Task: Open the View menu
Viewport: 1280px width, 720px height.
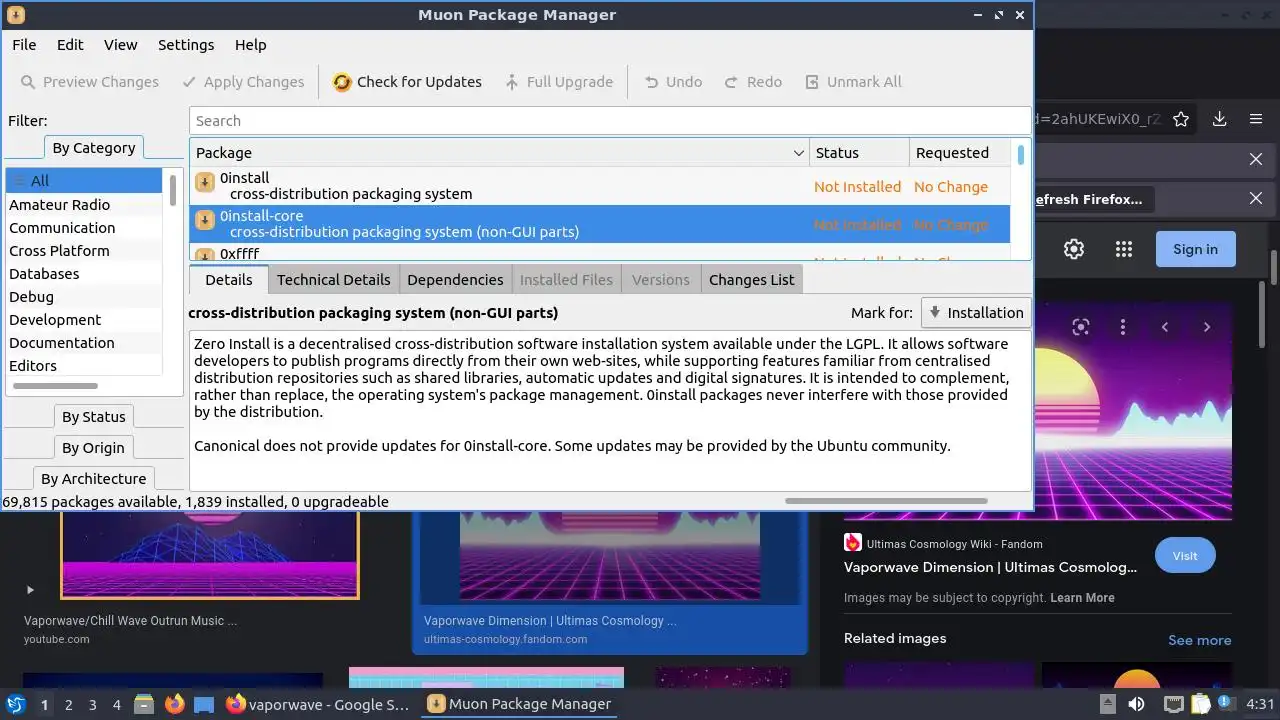Action: point(120,45)
